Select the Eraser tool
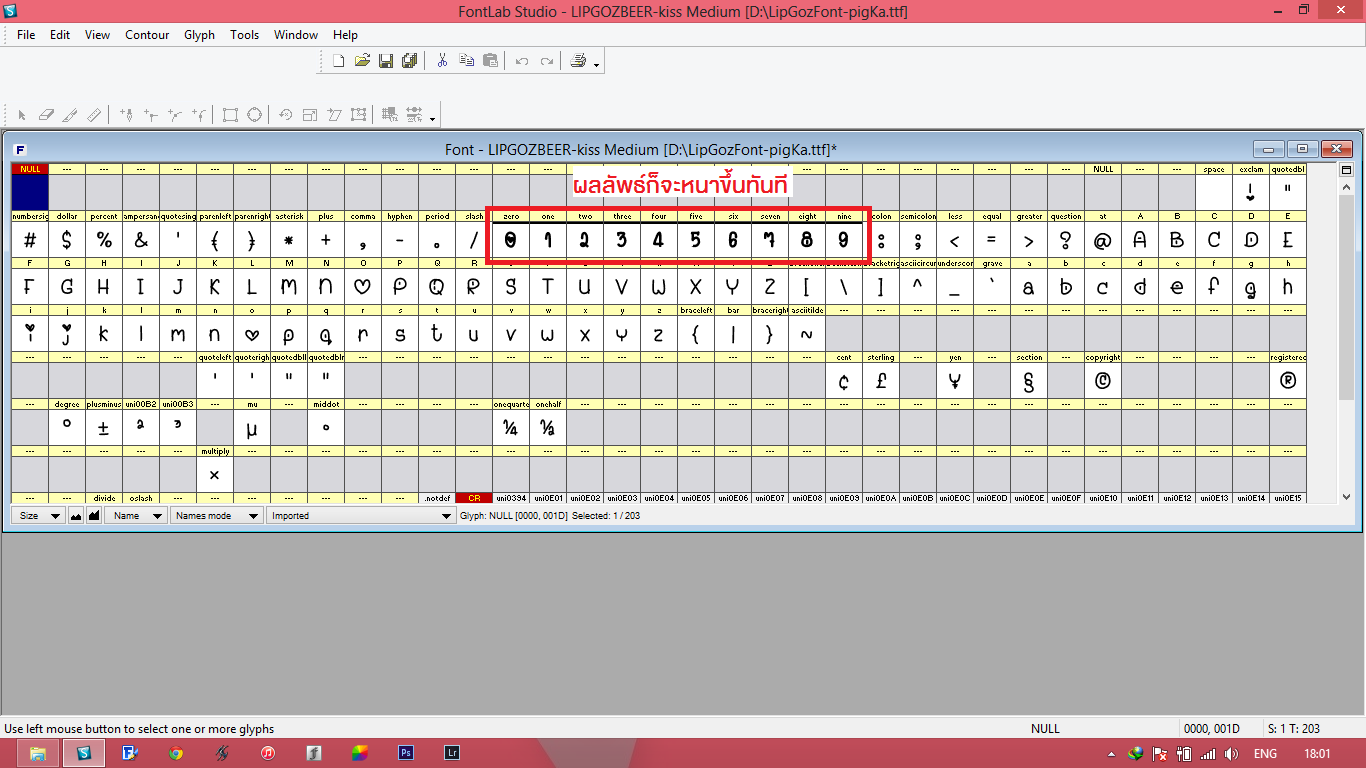The image size is (1366, 768). click(x=45, y=115)
